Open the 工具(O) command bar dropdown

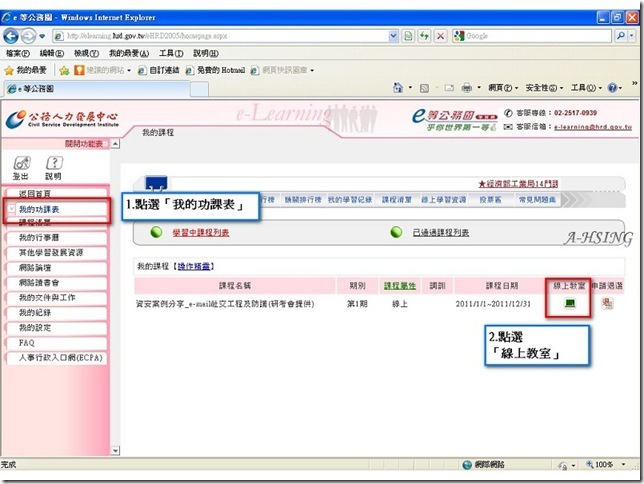coord(586,88)
